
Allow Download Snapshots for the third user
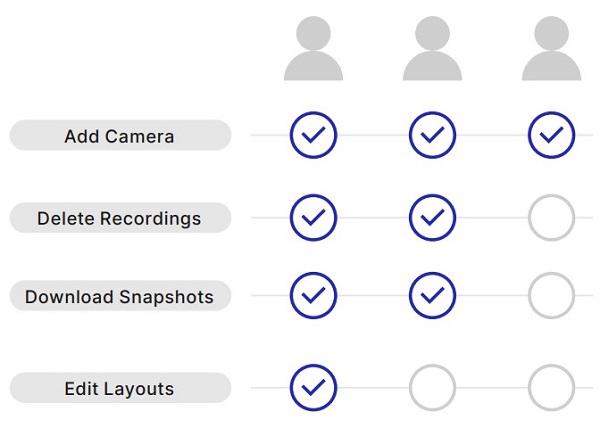[x=551, y=296]
